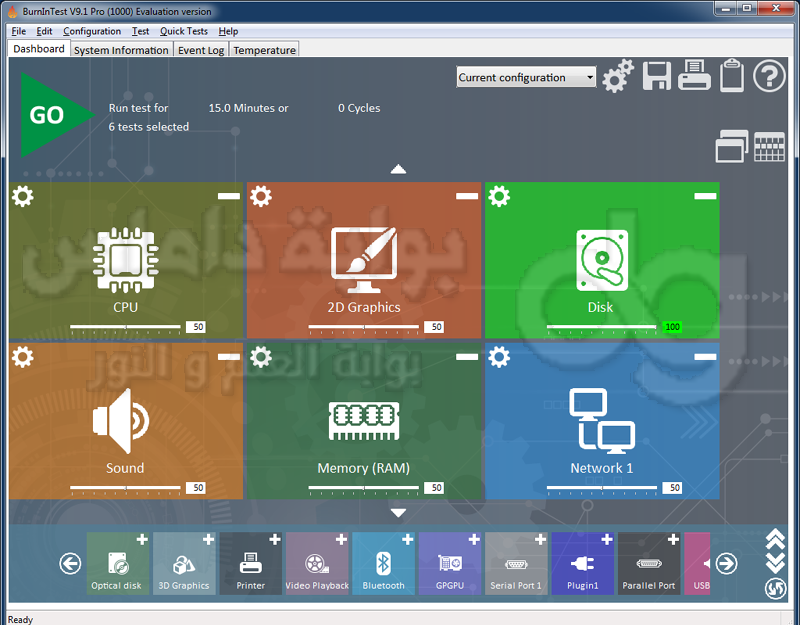Click circular swap arrows icon bottom right

click(x=775, y=589)
